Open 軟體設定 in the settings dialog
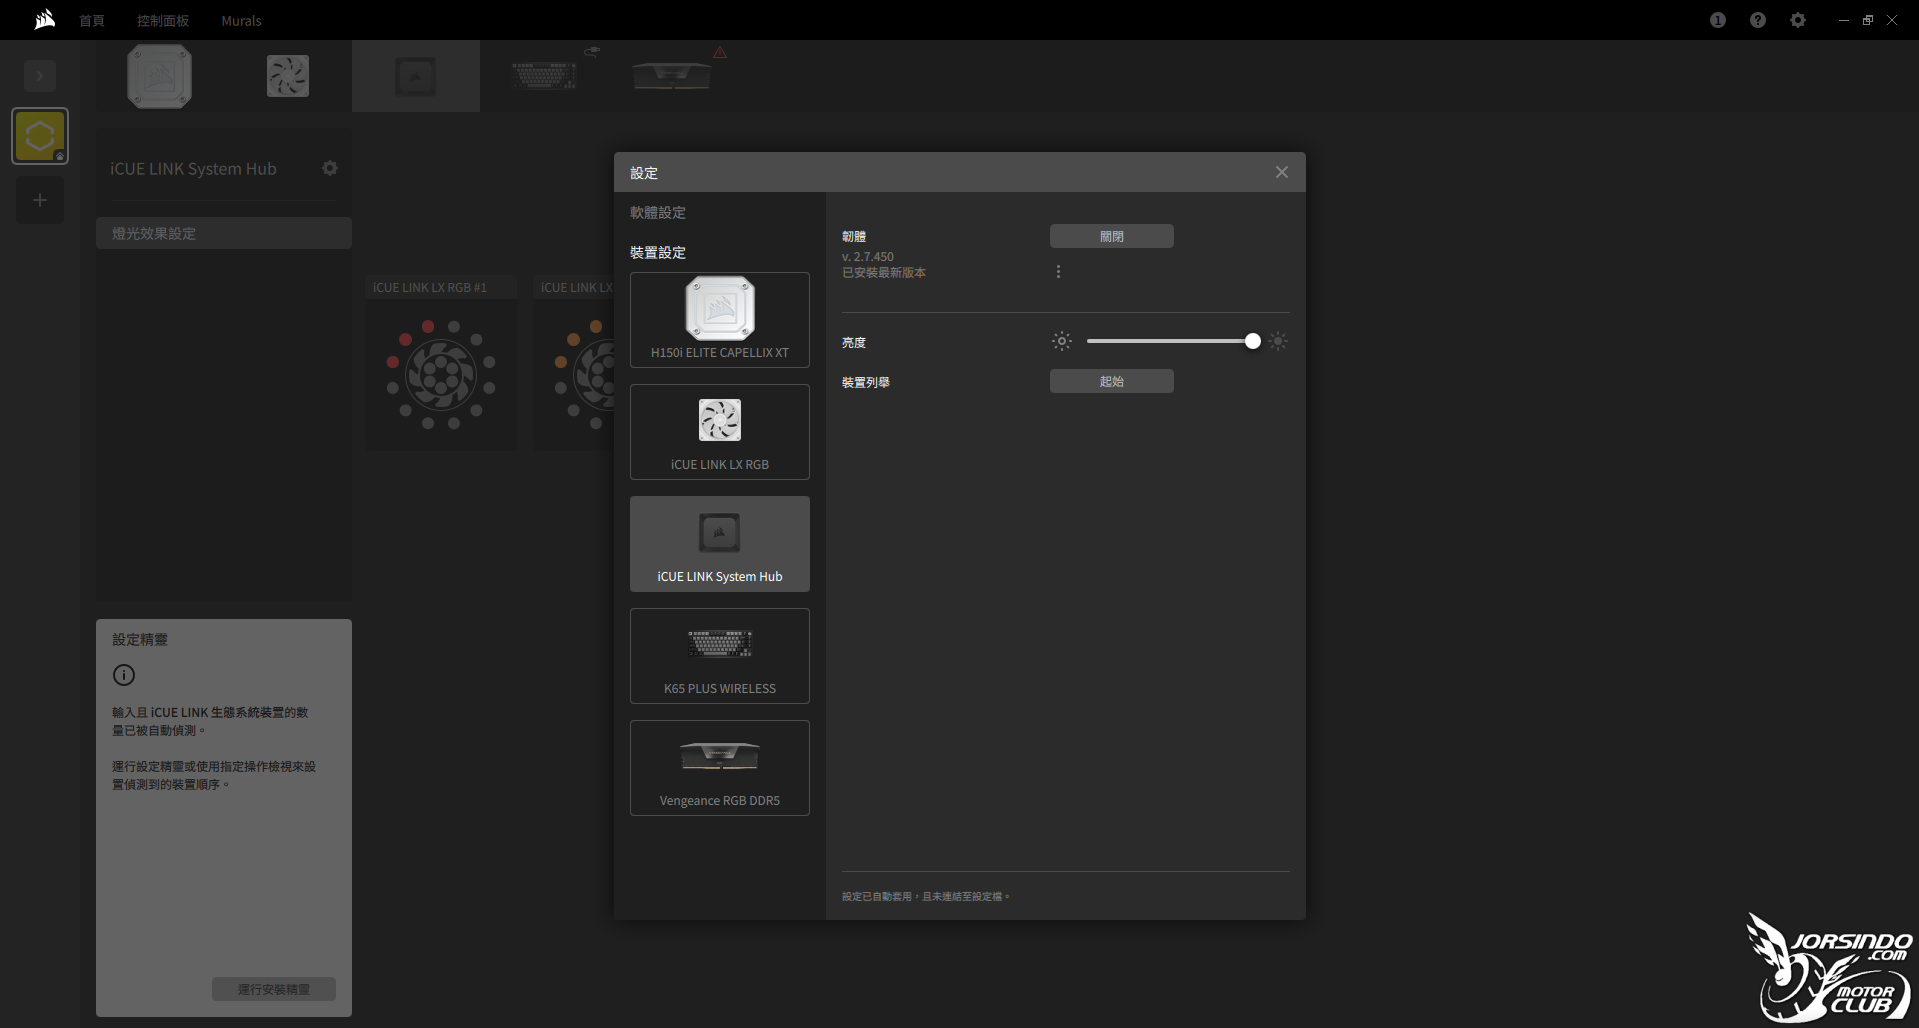The width and height of the screenshot is (1919, 1028). 658,212
